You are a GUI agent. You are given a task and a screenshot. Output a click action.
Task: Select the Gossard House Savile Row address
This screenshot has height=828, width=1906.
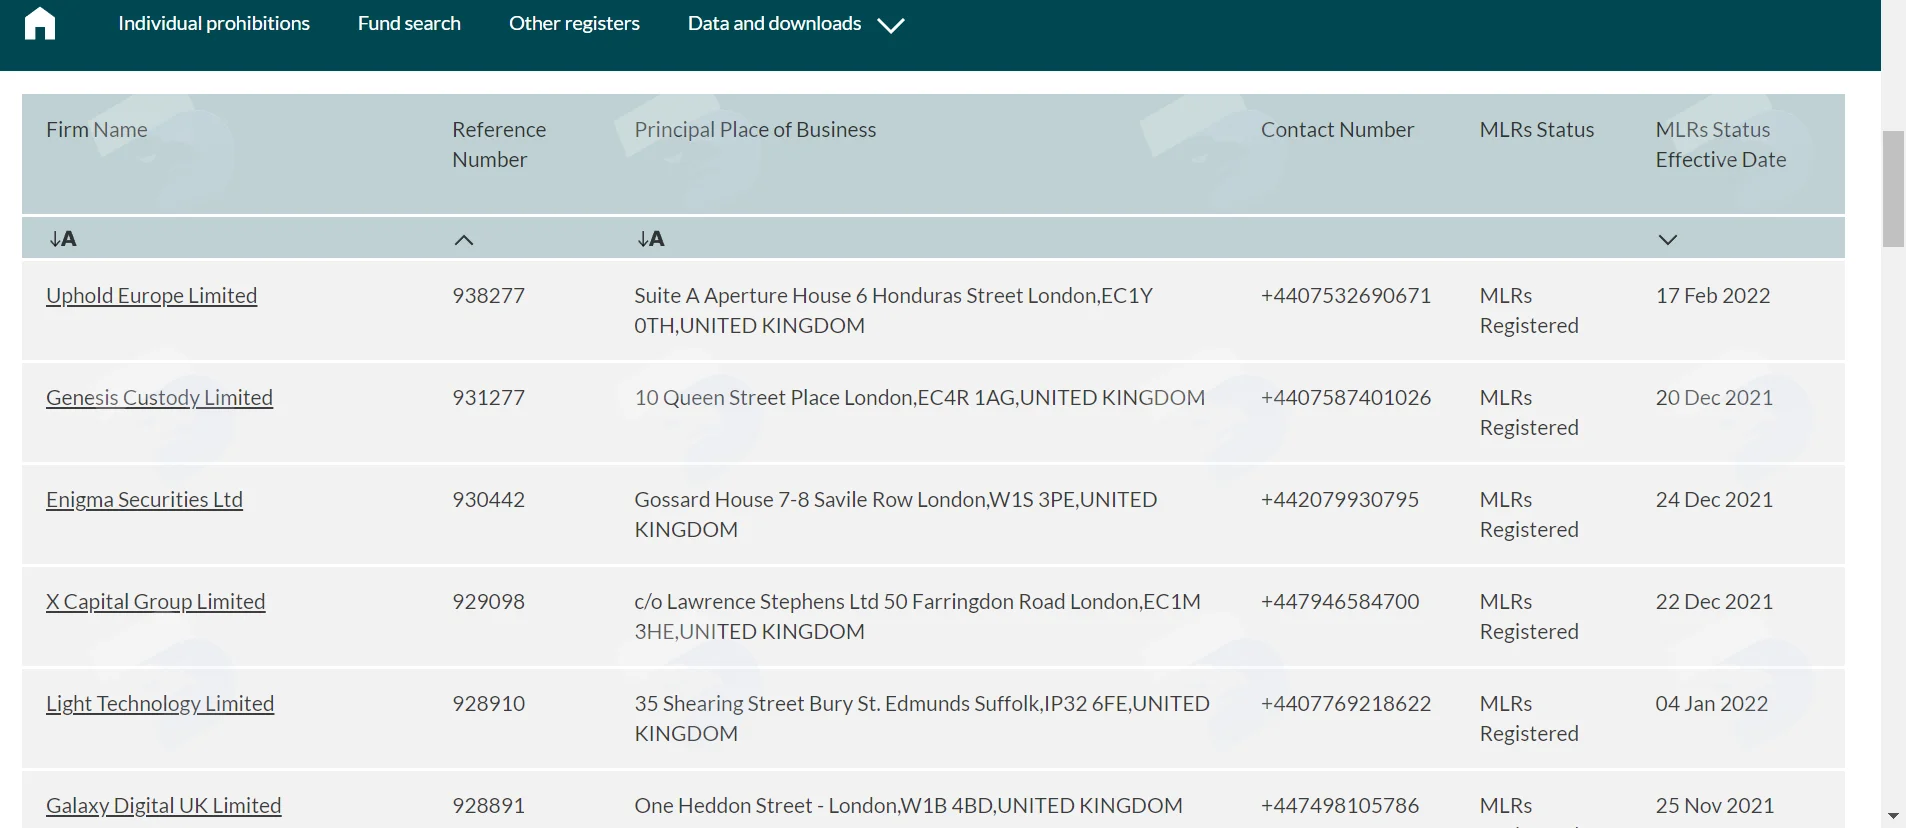pos(896,515)
